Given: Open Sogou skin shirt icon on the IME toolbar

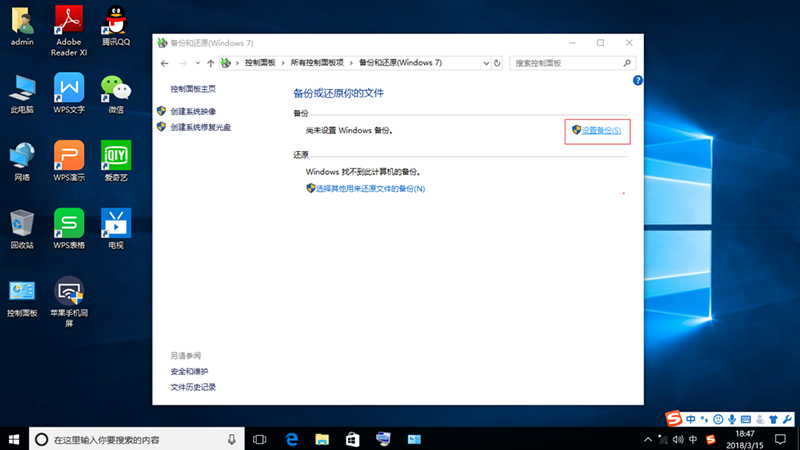Looking at the screenshot, I should [x=773, y=419].
